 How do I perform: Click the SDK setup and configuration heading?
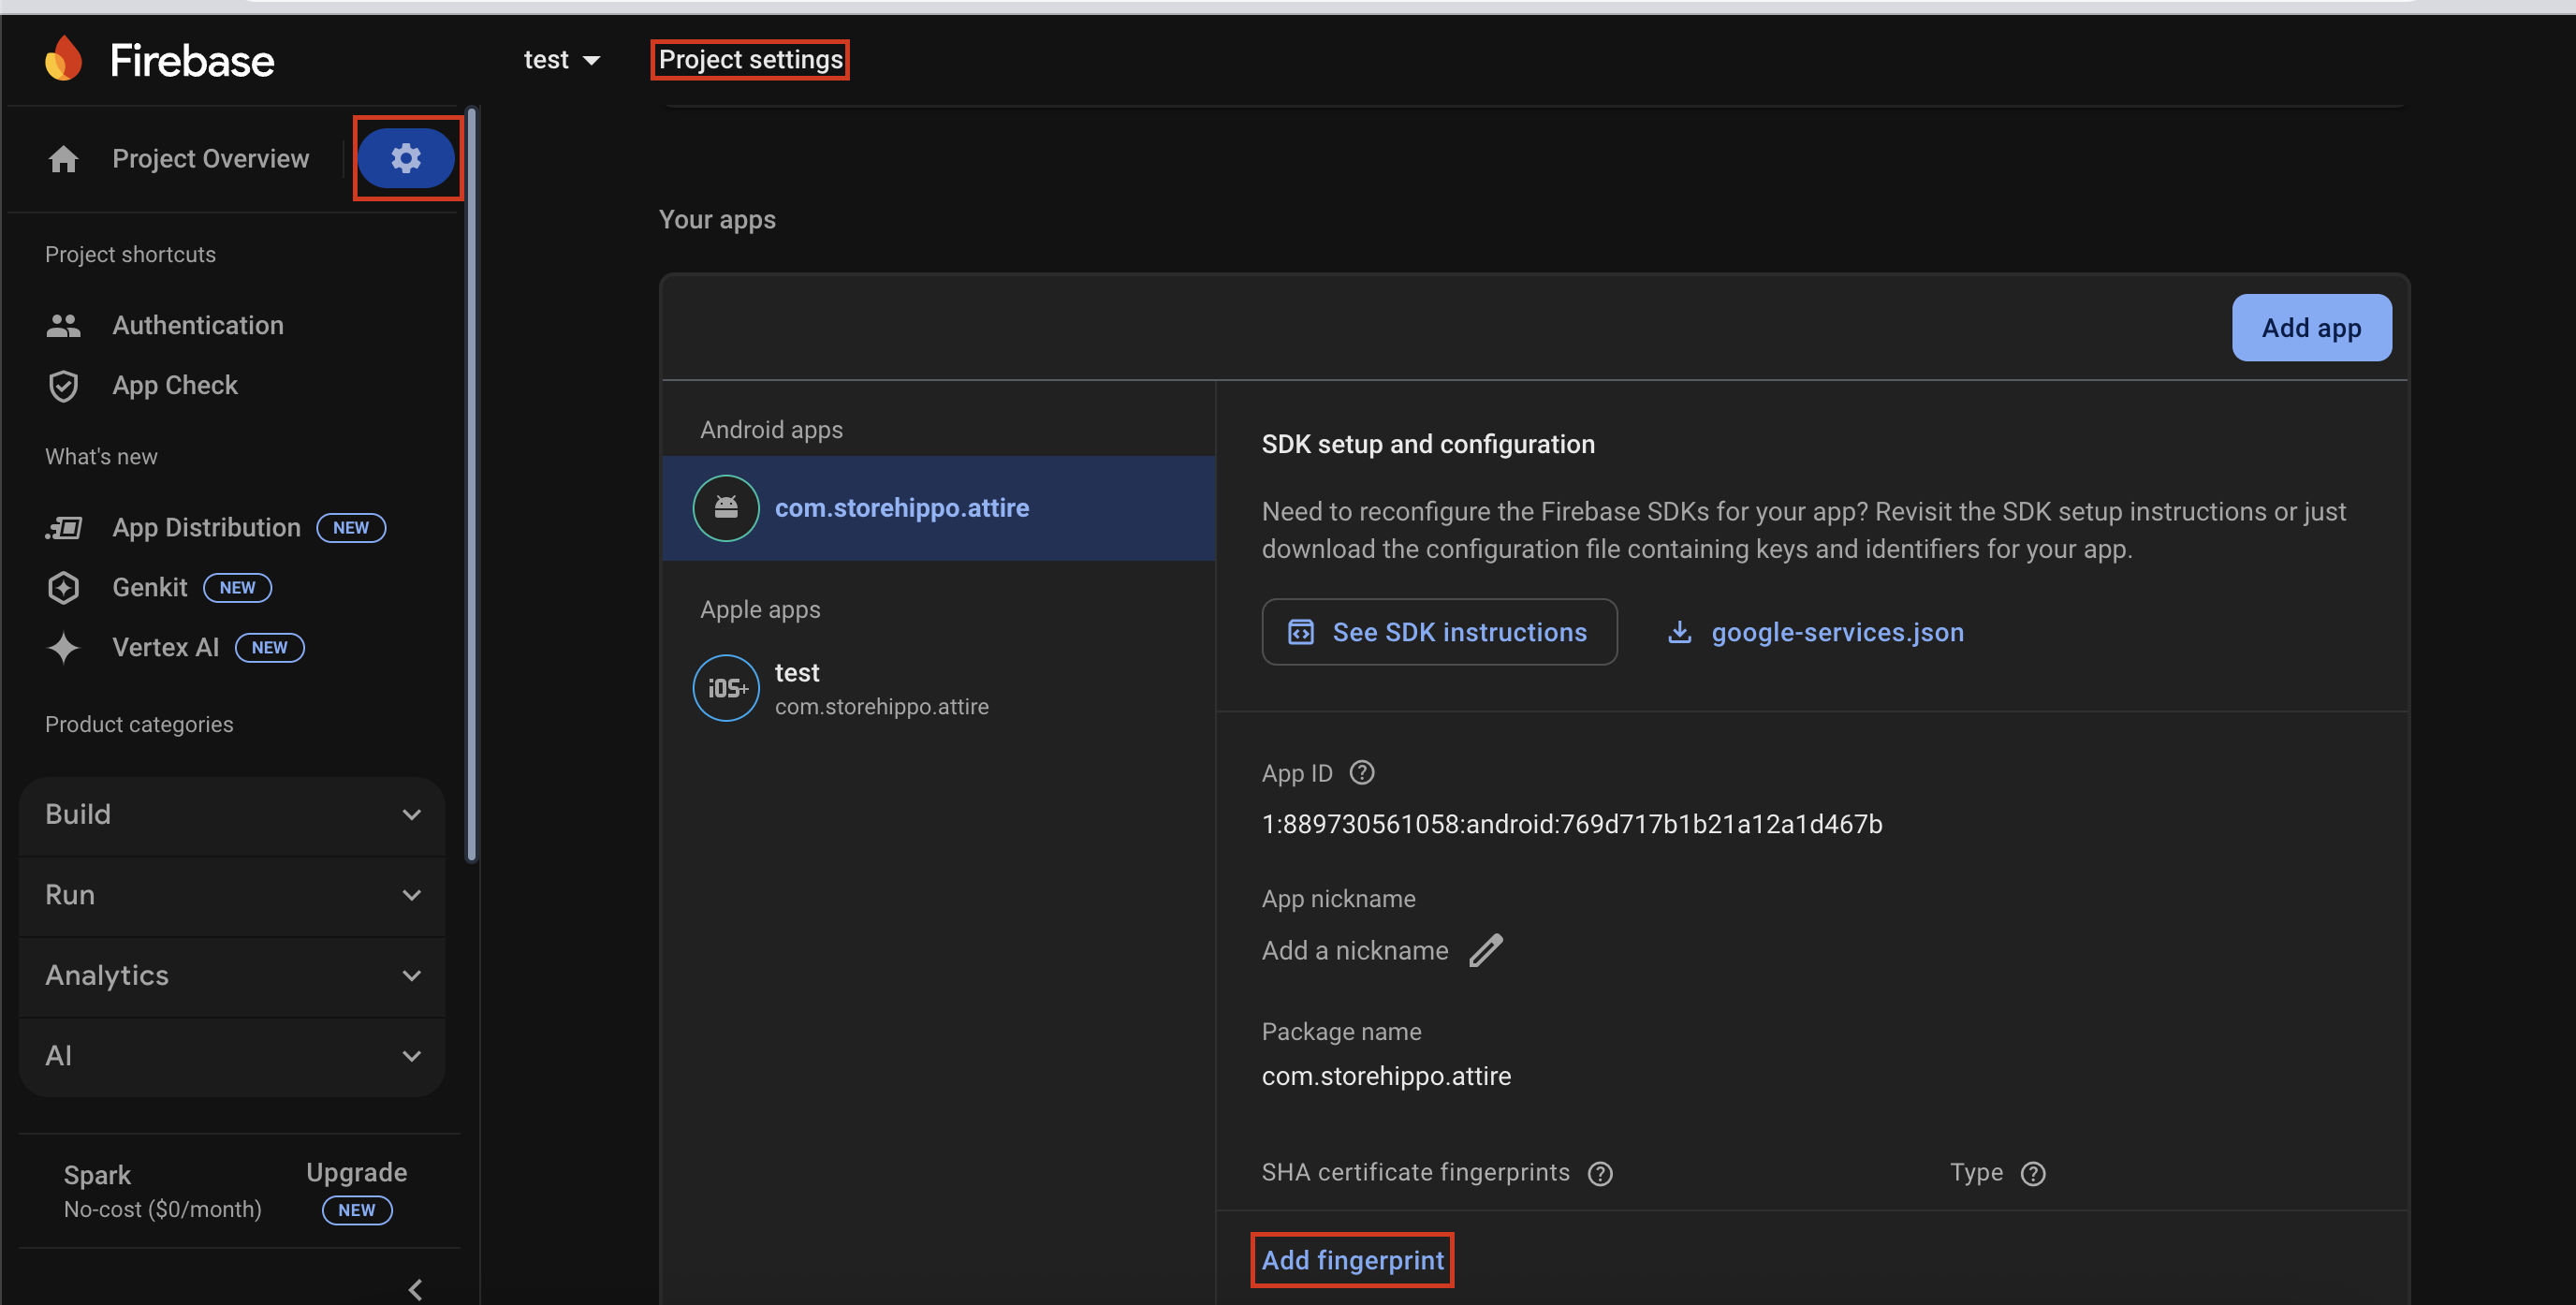[x=1428, y=444]
